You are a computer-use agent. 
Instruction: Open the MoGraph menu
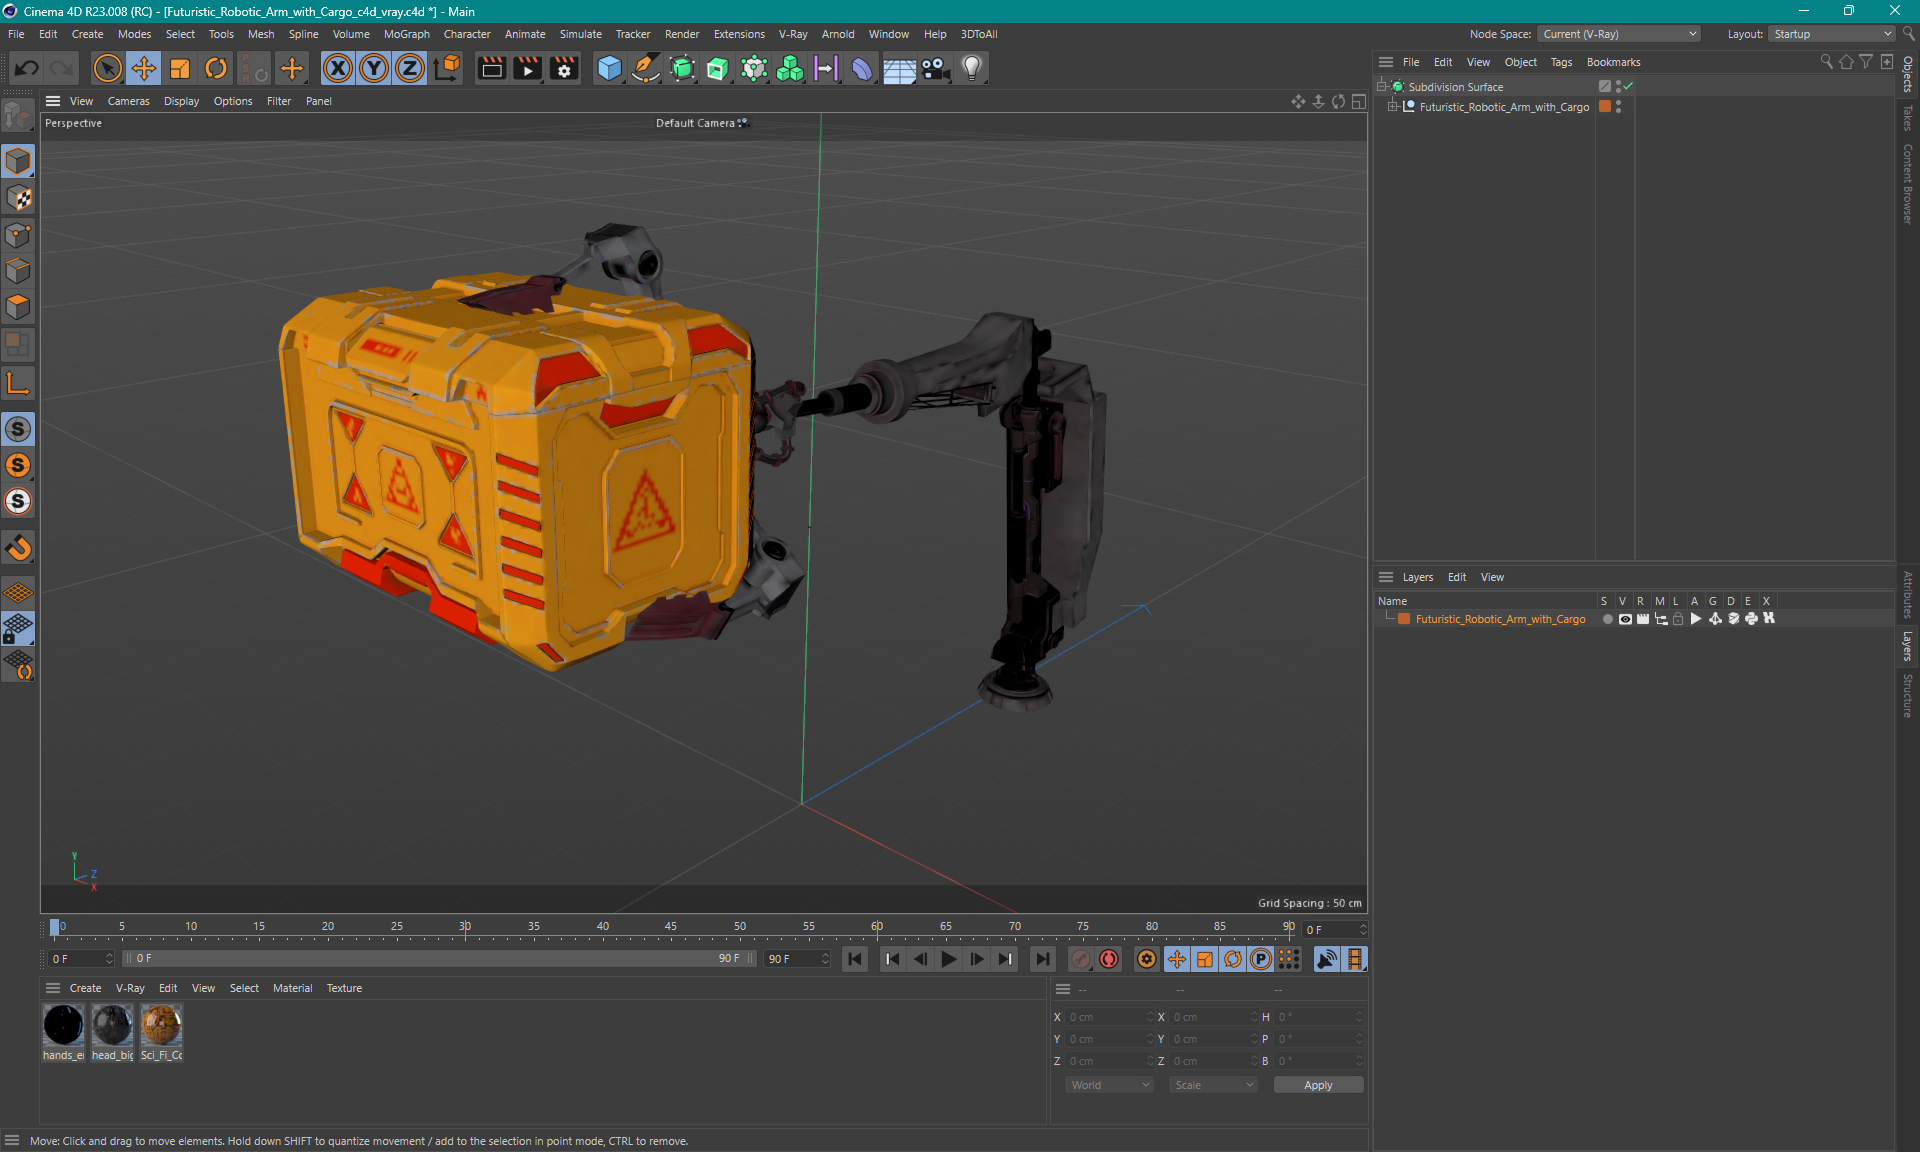tap(406, 34)
